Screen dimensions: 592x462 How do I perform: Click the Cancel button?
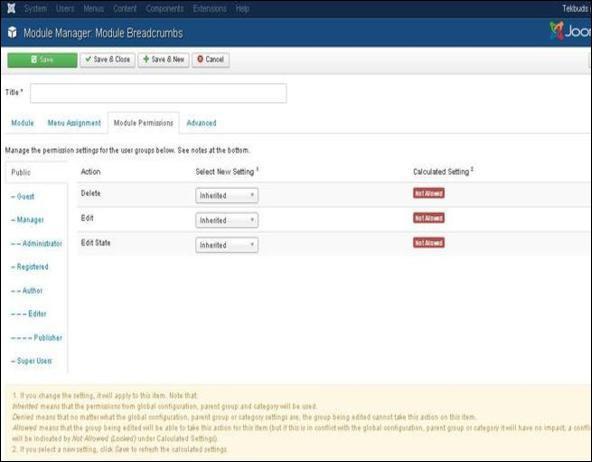coord(211,60)
